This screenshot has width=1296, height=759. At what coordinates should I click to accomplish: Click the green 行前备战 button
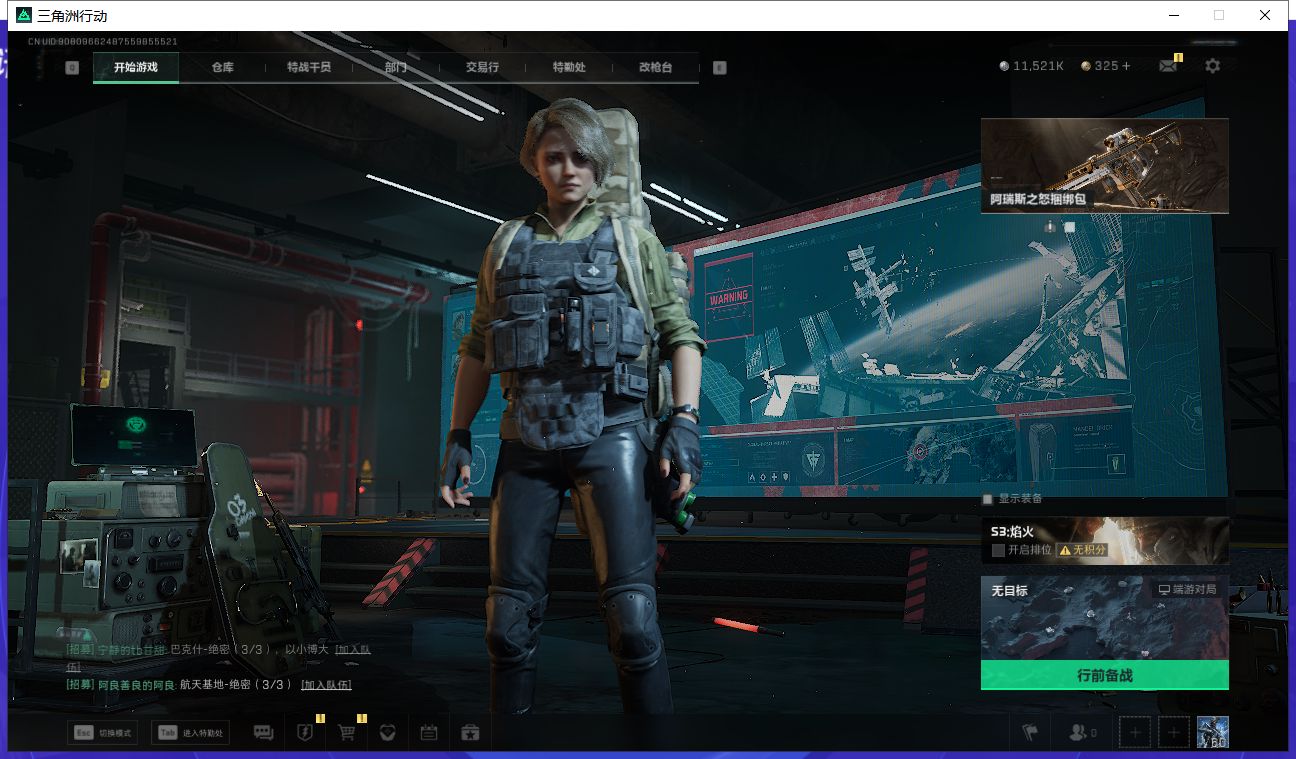coord(1104,675)
